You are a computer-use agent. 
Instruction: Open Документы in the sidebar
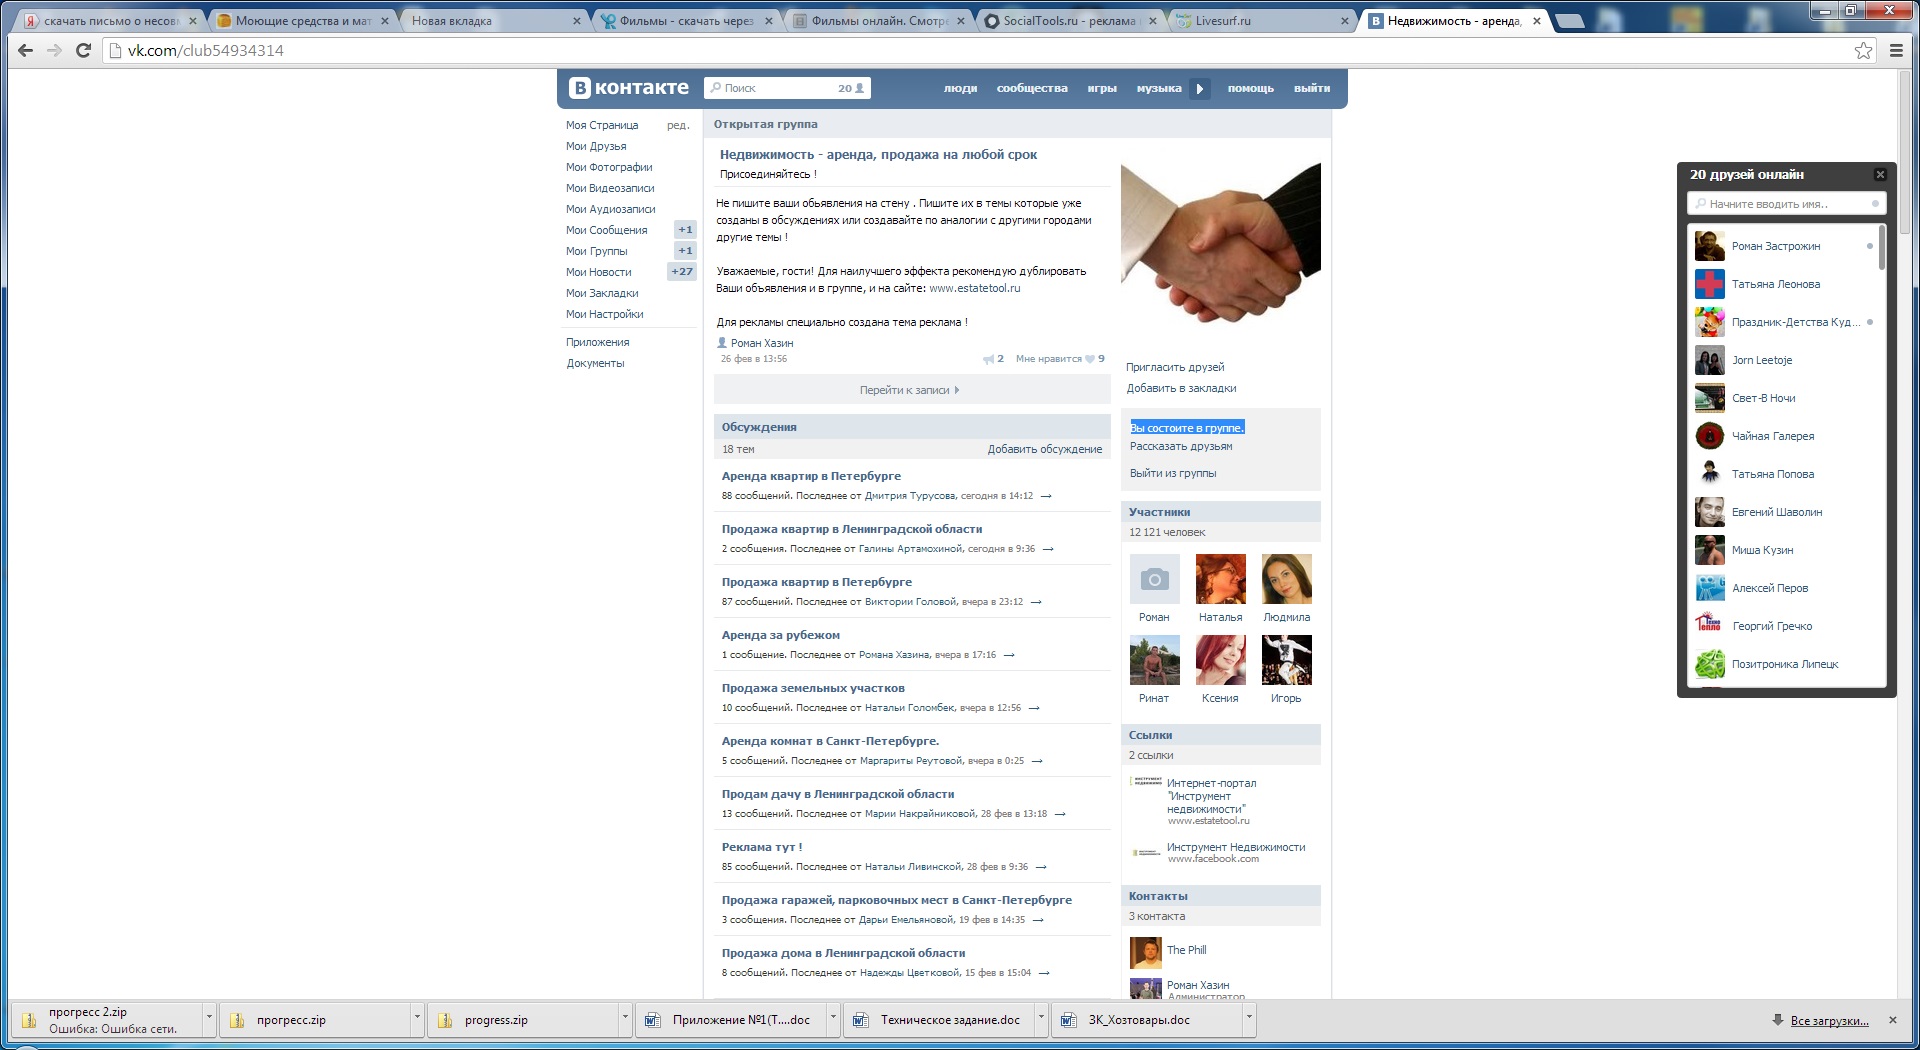tap(595, 363)
